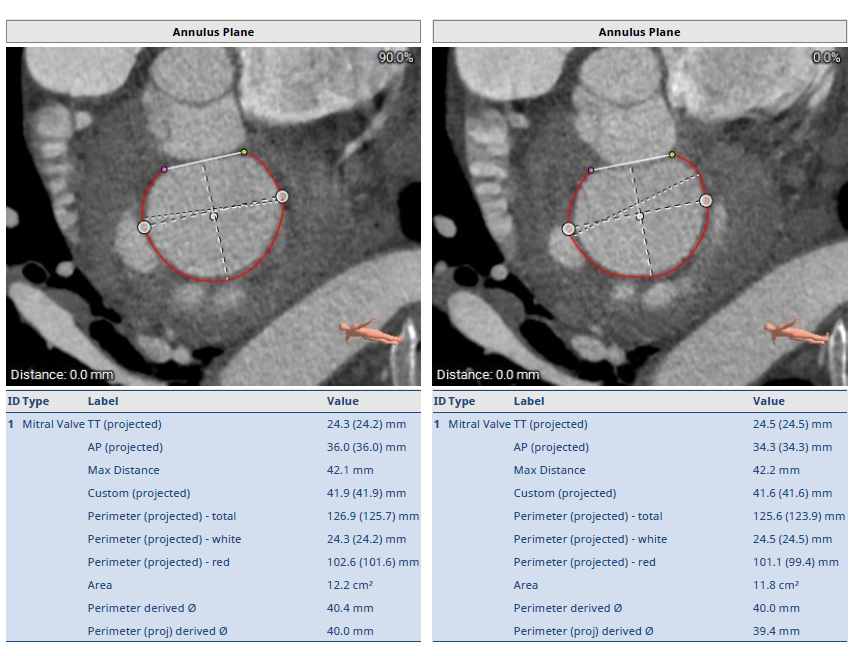Image resolution: width=859 pixels, height=656 pixels.
Task: Click the Annulus Plane title above 0.0% view
Action: tap(639, 32)
